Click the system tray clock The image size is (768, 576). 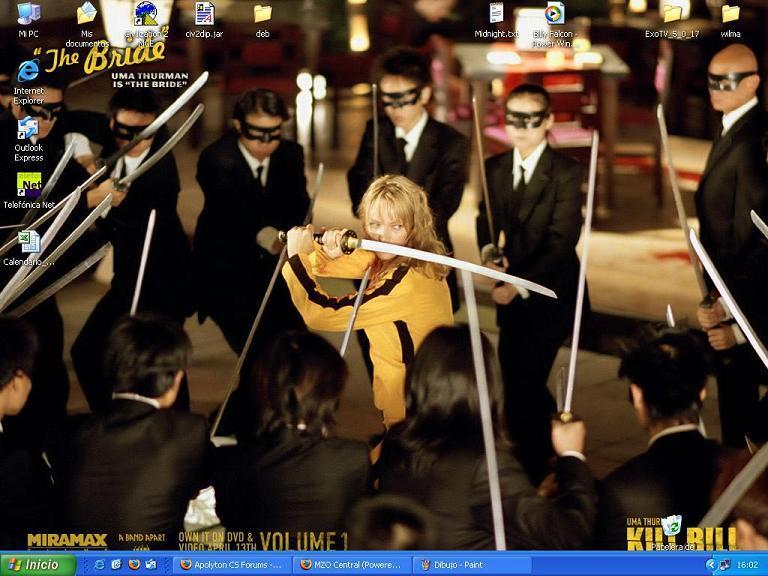pyautogui.click(x=747, y=565)
